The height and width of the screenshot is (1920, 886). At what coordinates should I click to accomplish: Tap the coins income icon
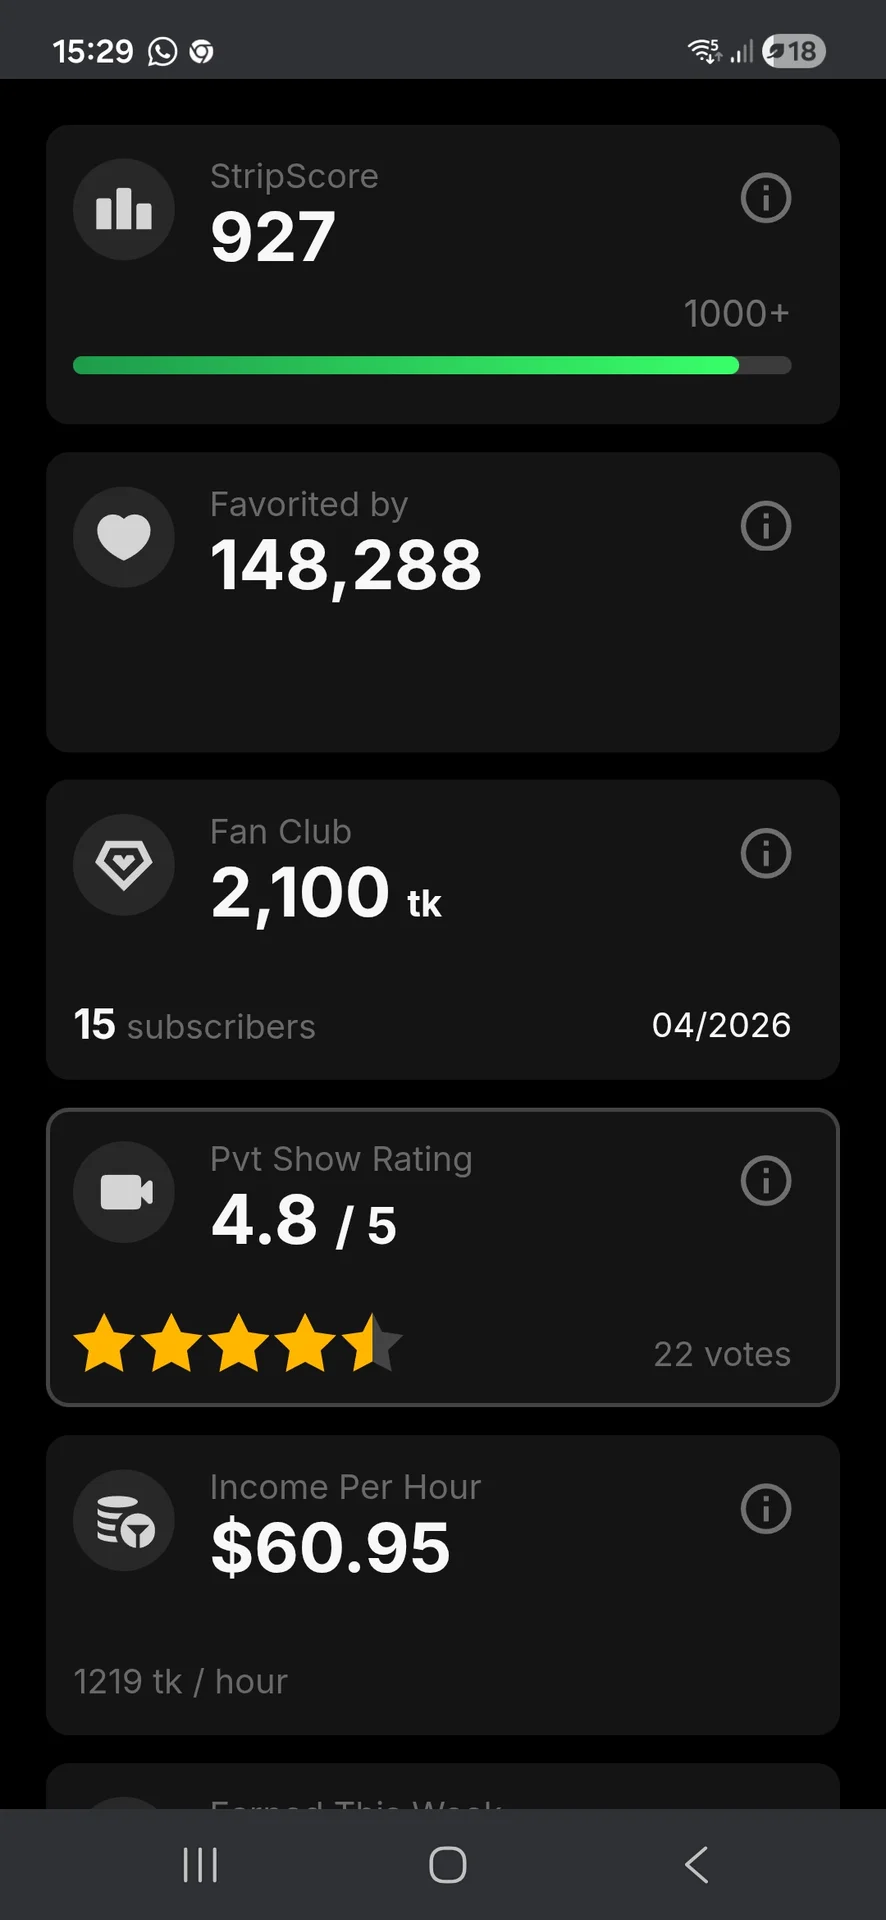pos(124,1520)
